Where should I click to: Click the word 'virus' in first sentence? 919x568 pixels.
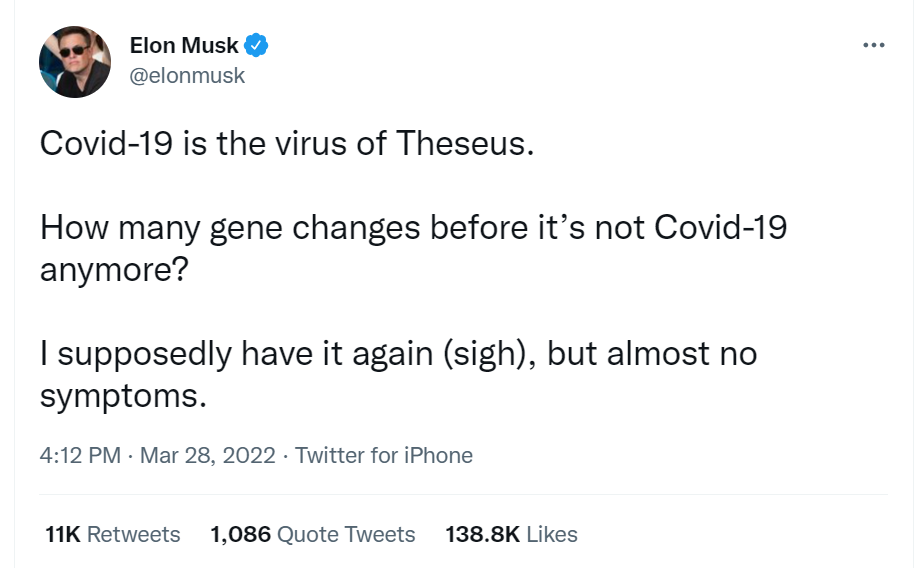tap(304, 144)
